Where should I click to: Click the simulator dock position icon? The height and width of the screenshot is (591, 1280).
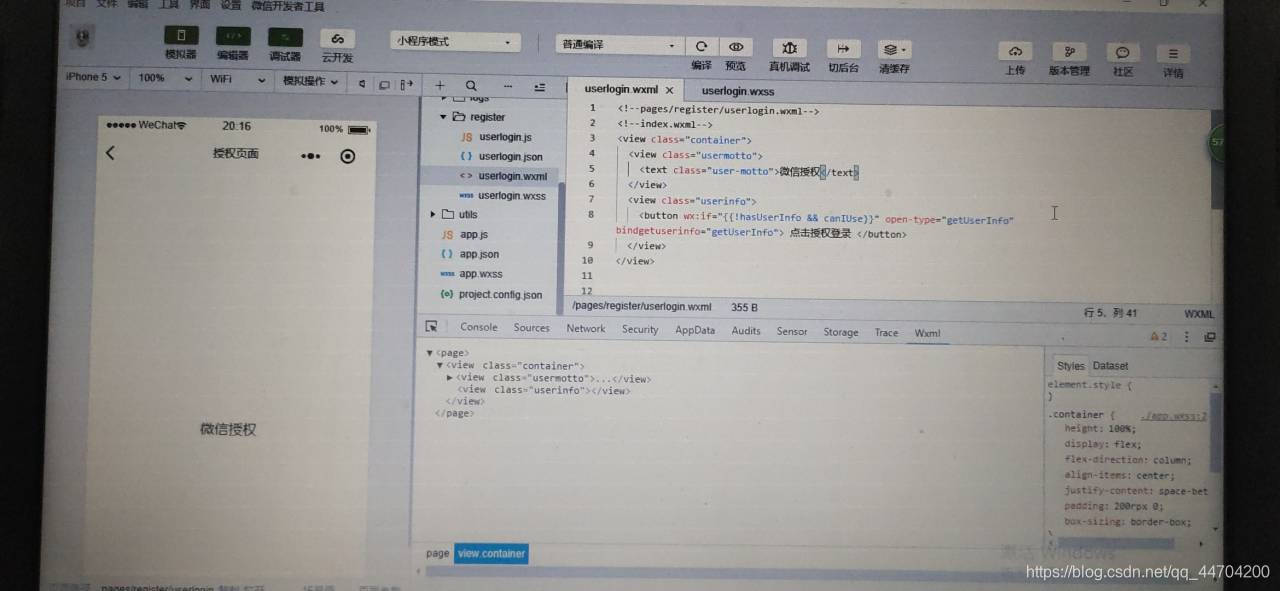[x=405, y=85]
